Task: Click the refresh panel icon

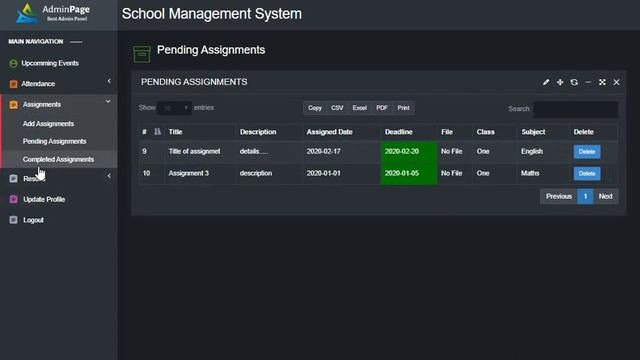Action: click(574, 82)
